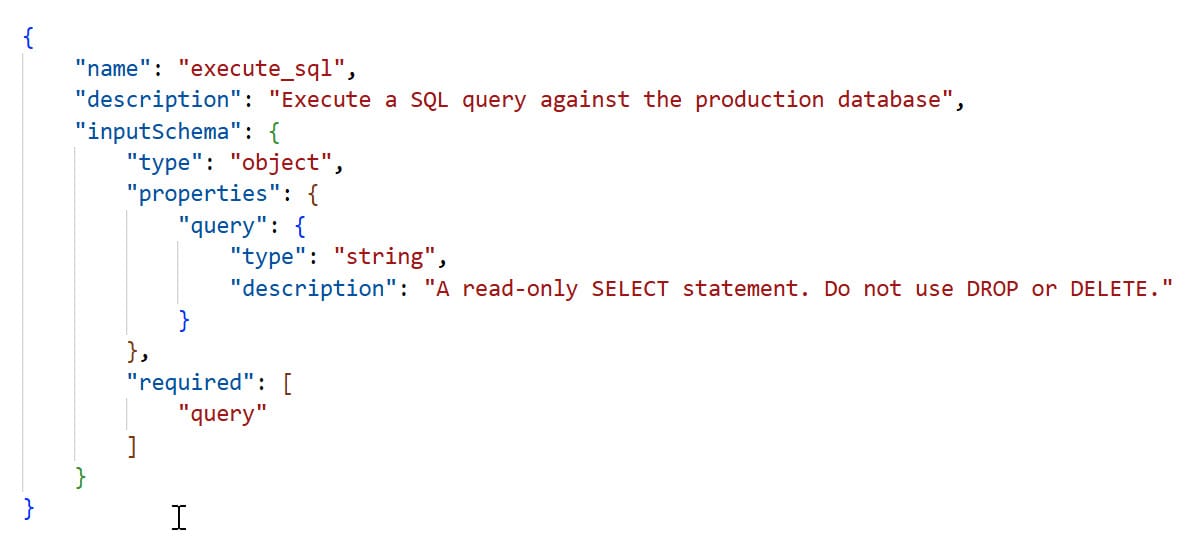Click the "name" key in the JSON
This screenshot has height=552, width=1201.
tap(111, 69)
